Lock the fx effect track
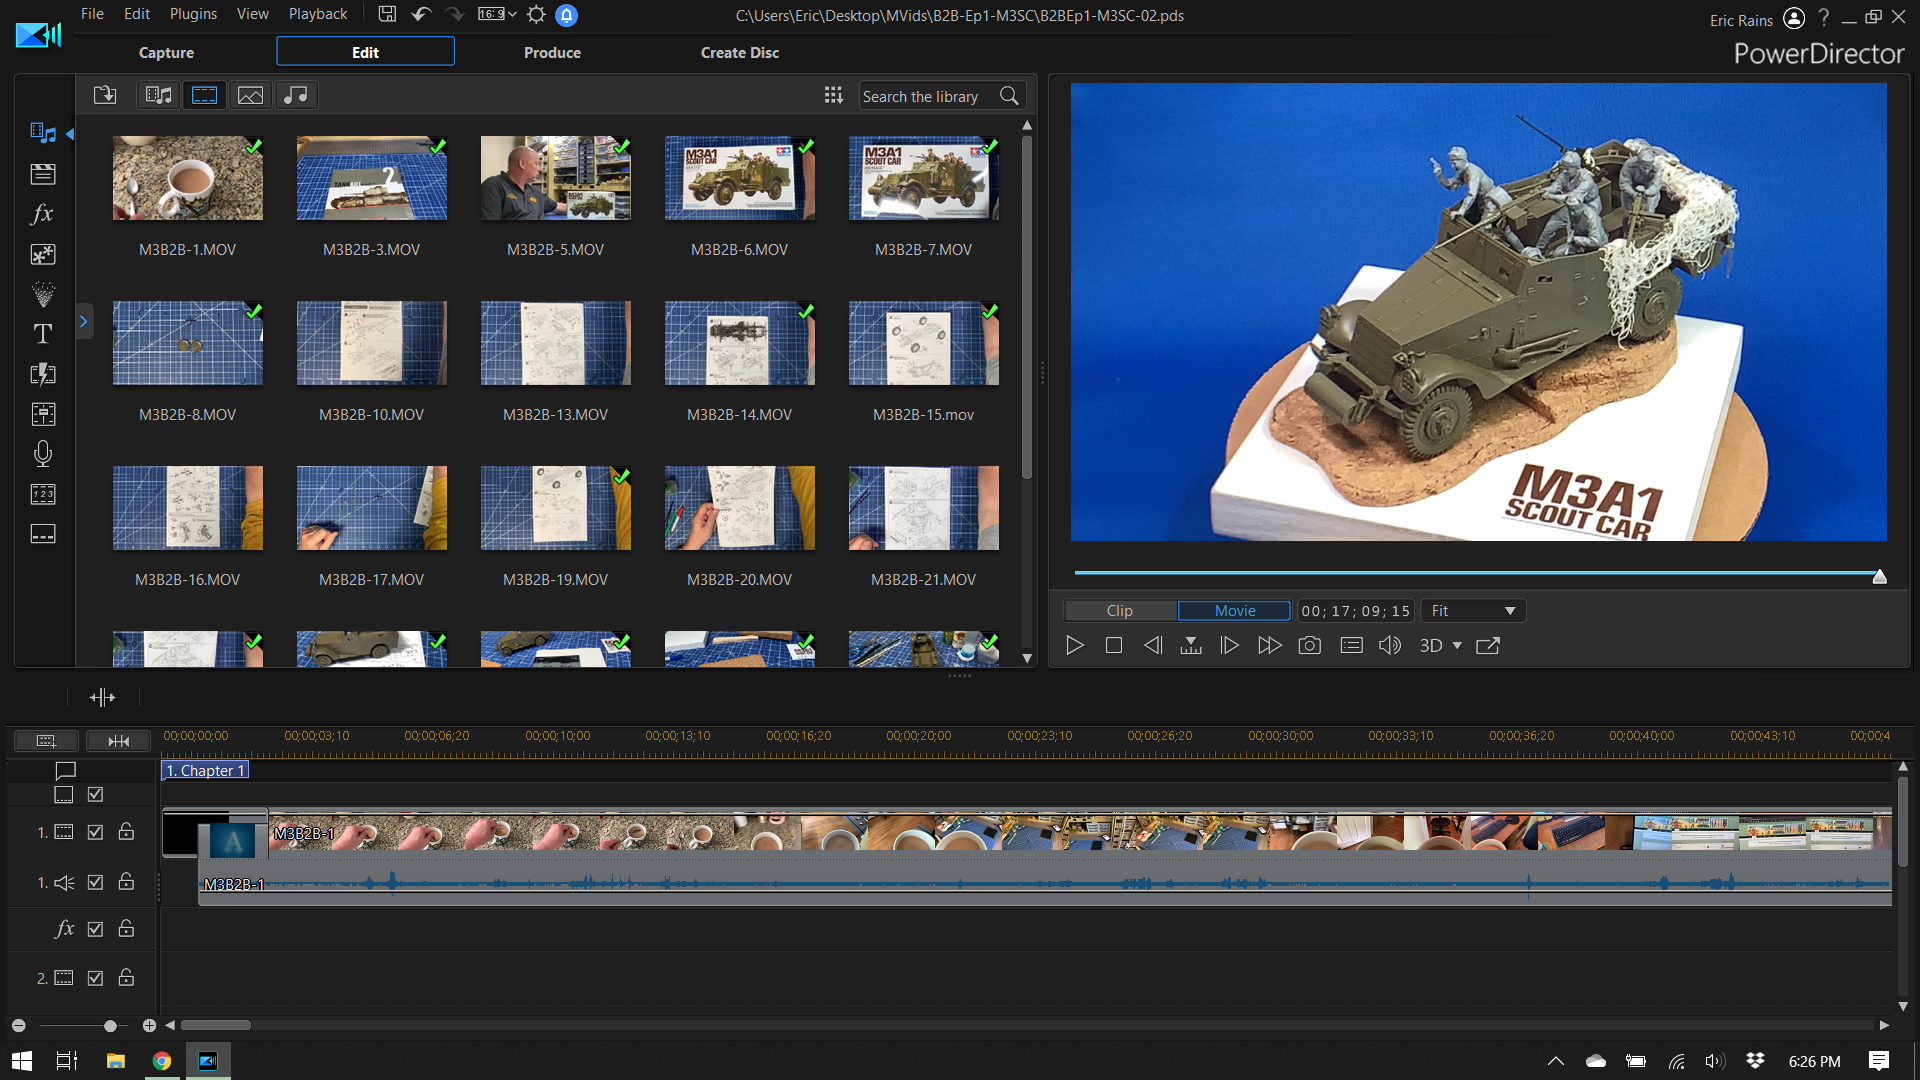1920x1080 pixels. click(x=126, y=928)
